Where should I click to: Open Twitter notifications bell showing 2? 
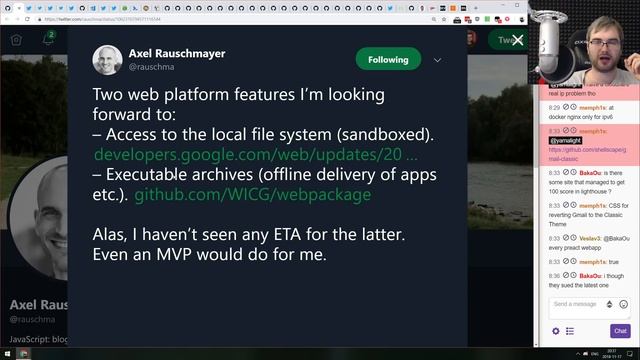49,38
